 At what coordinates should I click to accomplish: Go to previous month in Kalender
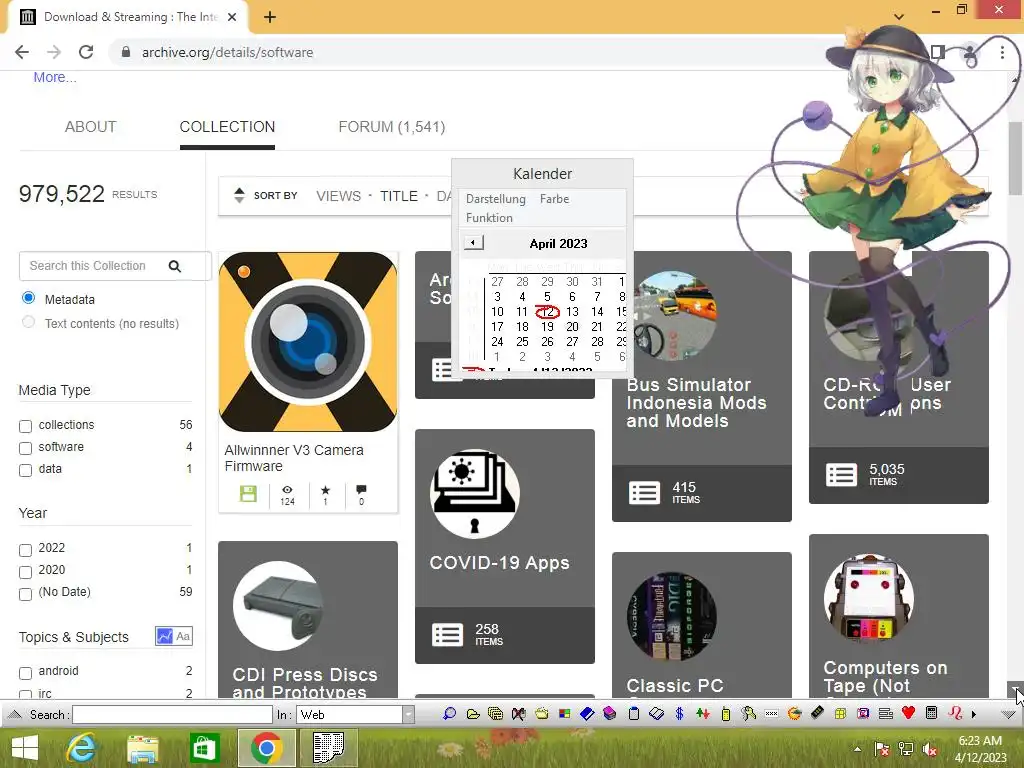[473, 243]
